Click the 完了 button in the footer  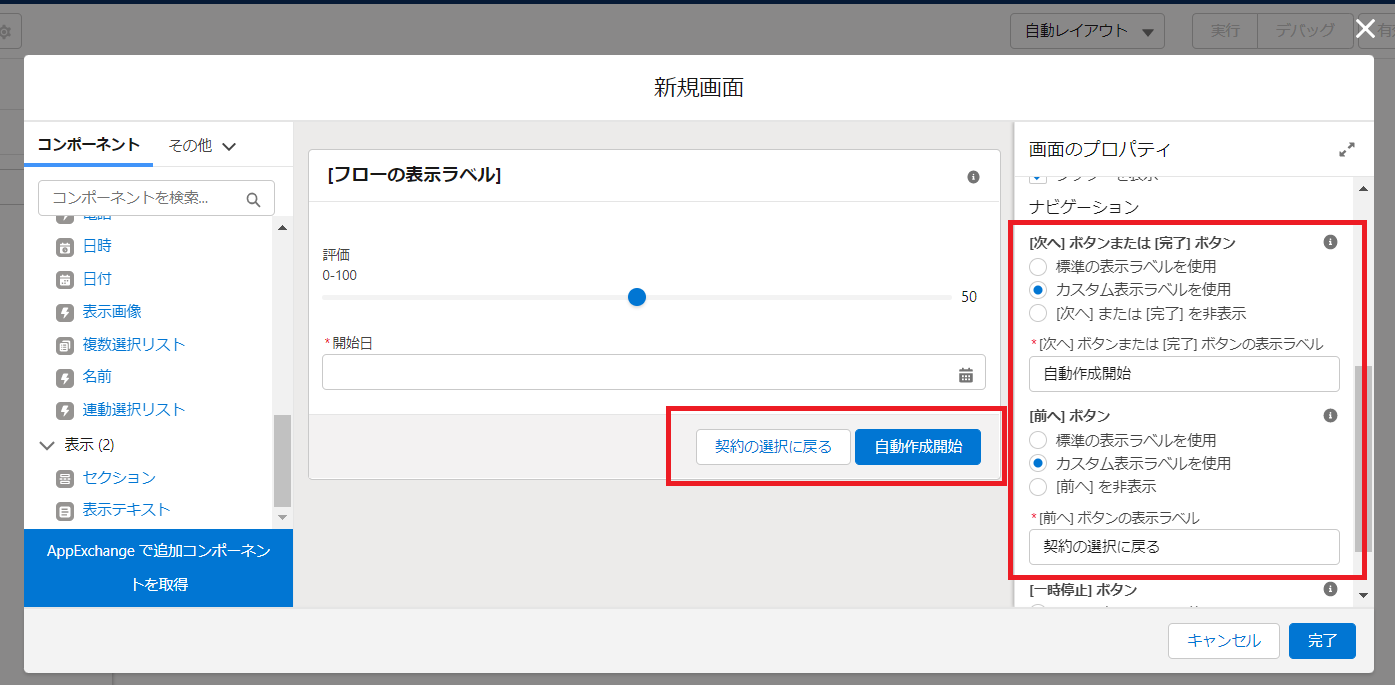click(x=1321, y=641)
